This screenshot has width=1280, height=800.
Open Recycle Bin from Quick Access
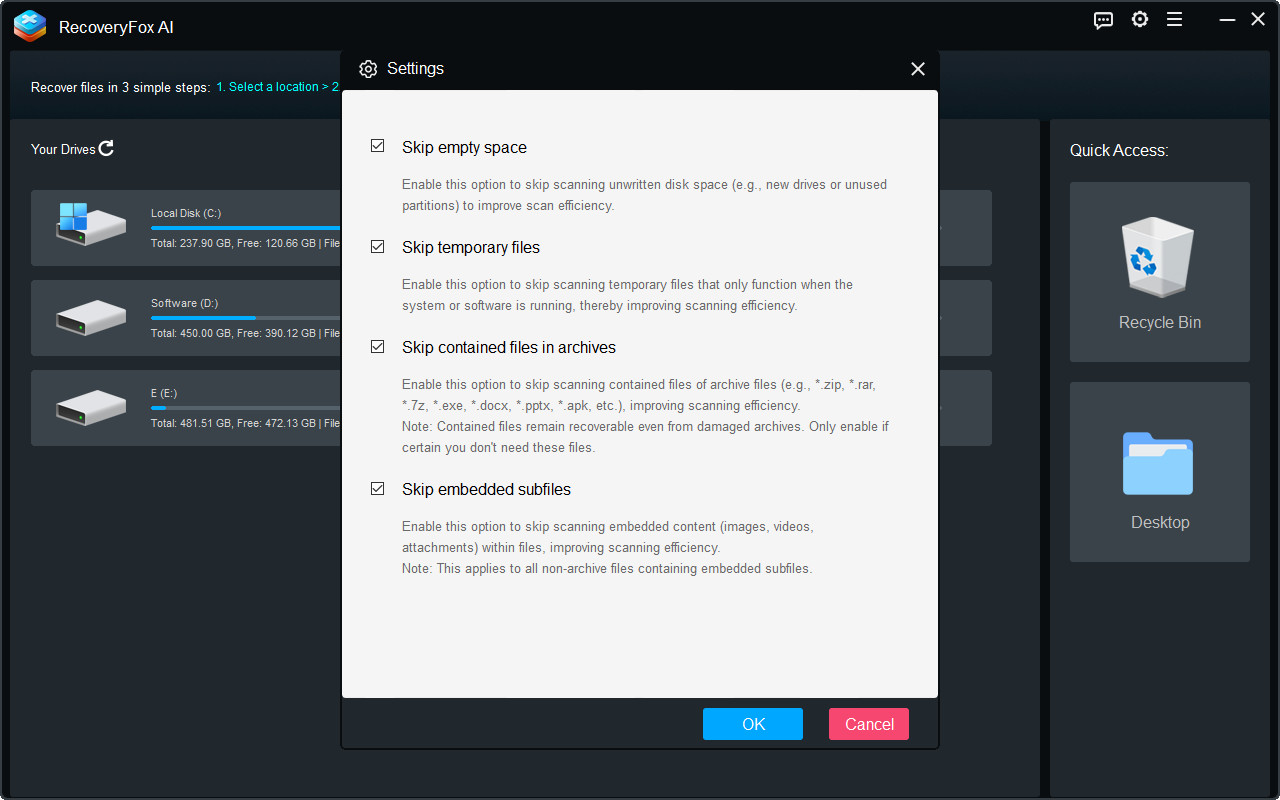[1159, 258]
